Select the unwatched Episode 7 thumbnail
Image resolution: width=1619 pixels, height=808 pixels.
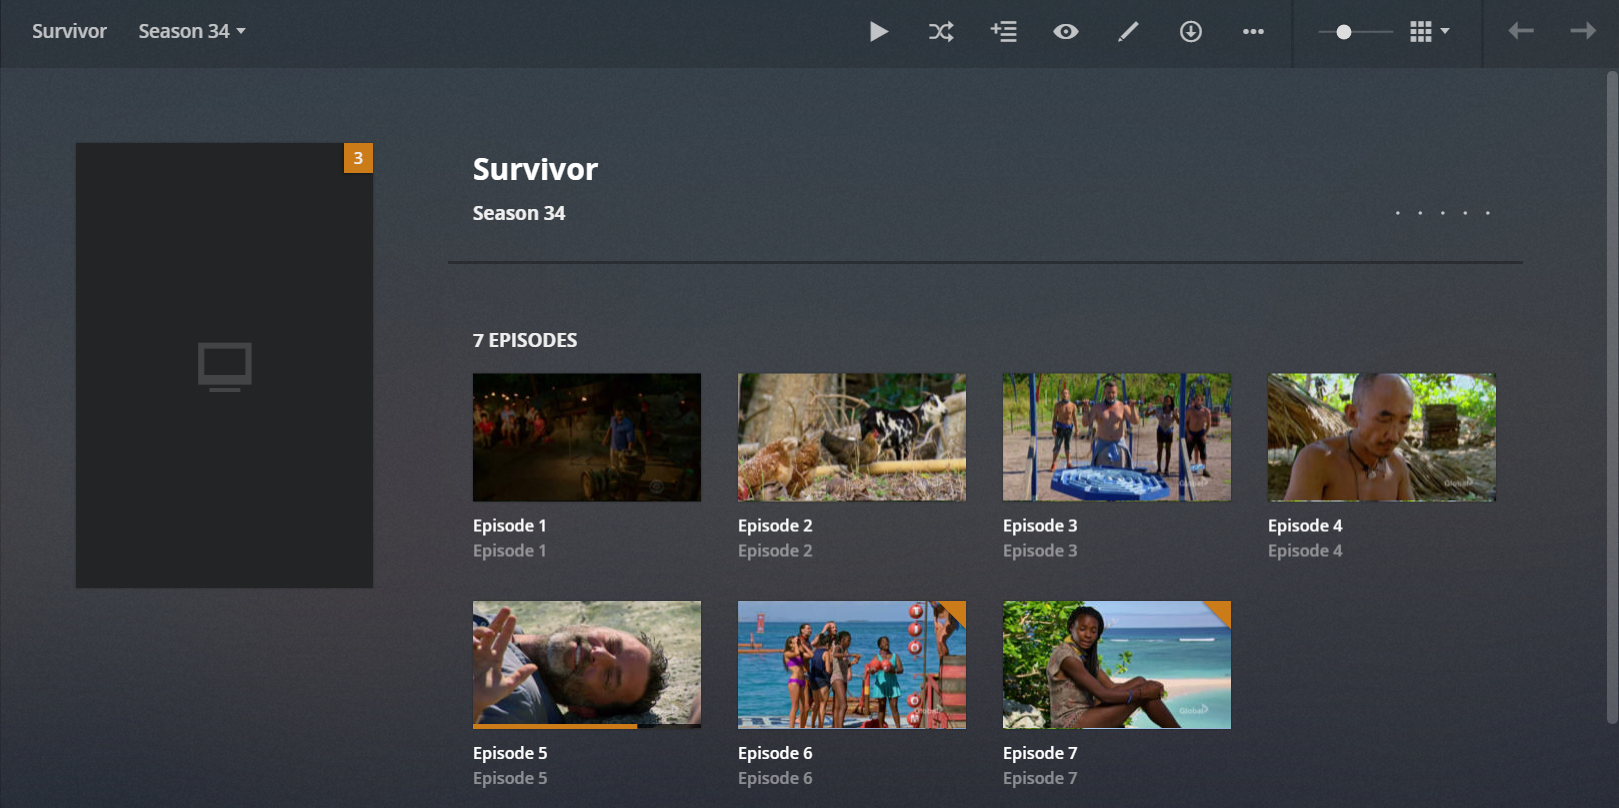(1116, 664)
